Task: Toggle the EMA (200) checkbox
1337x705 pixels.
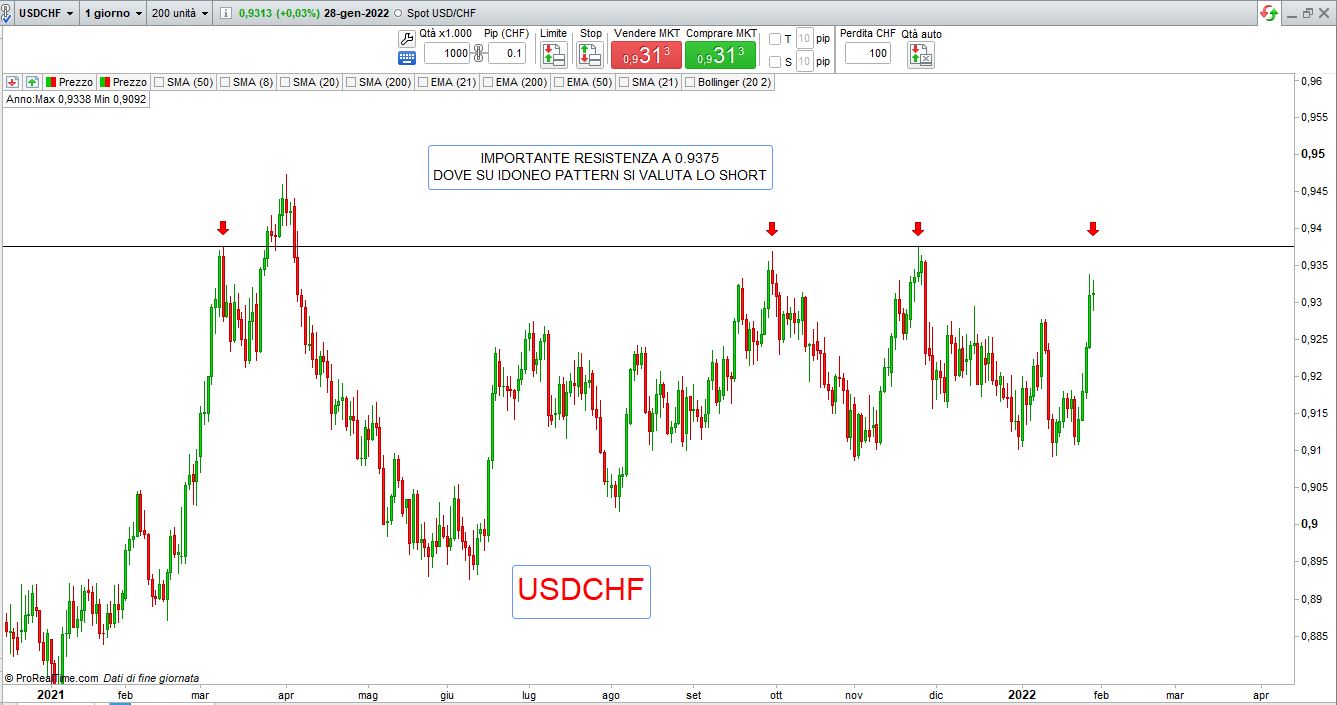Action: pyautogui.click(x=488, y=82)
